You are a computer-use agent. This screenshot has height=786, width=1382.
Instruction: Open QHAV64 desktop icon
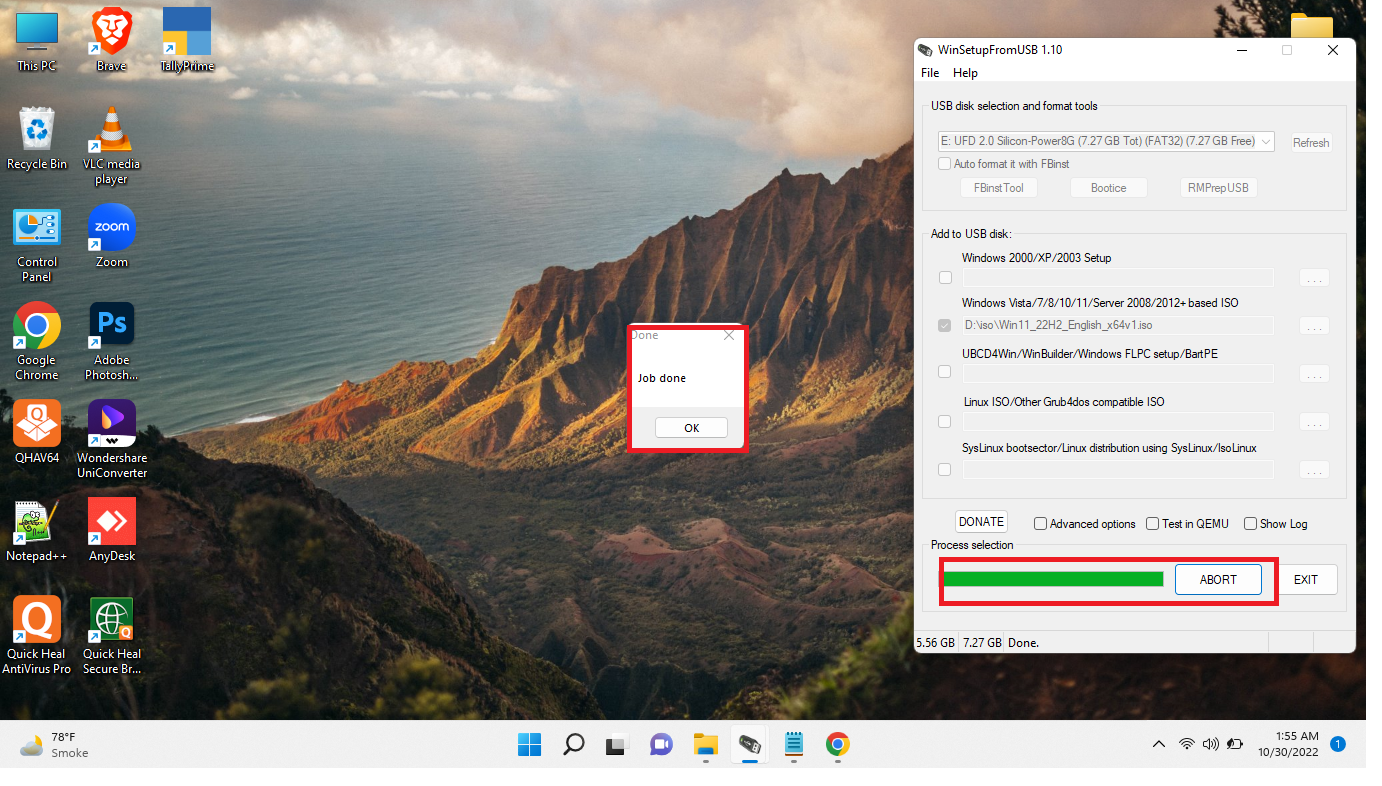click(x=37, y=432)
